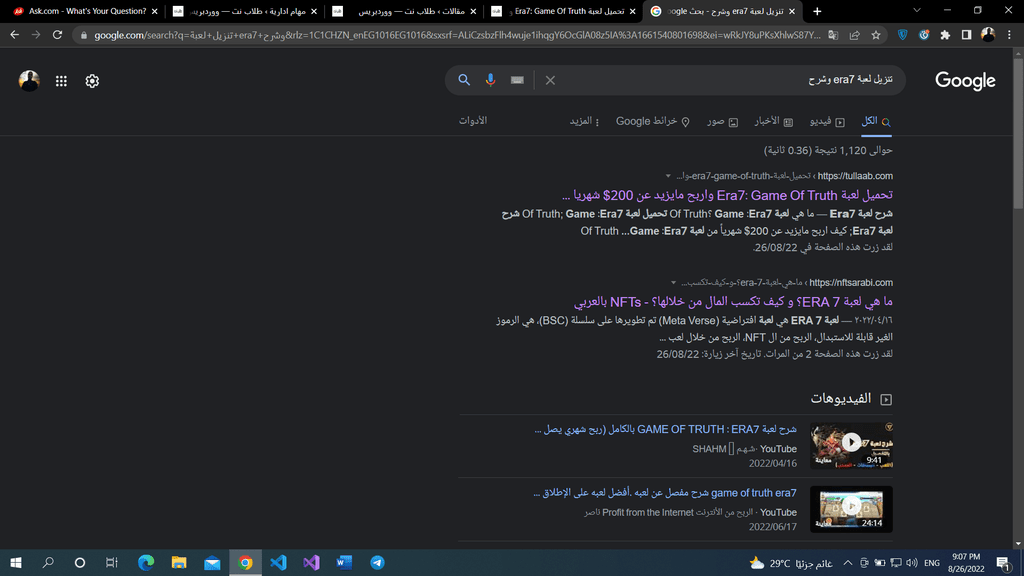Open video link game of truth era7 شرح مفصل
This screenshot has width=1024, height=576.
click(665, 492)
